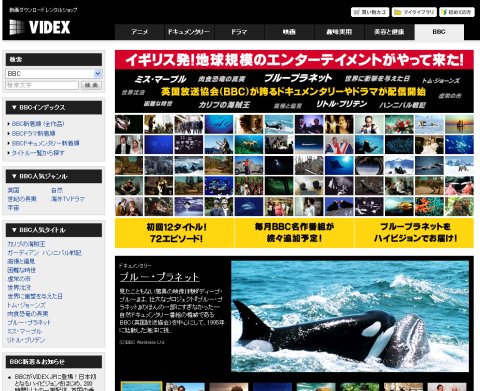The image size is (480, 391).
Task: Click the 海外TVドラマ genre link
Action: 68,199
